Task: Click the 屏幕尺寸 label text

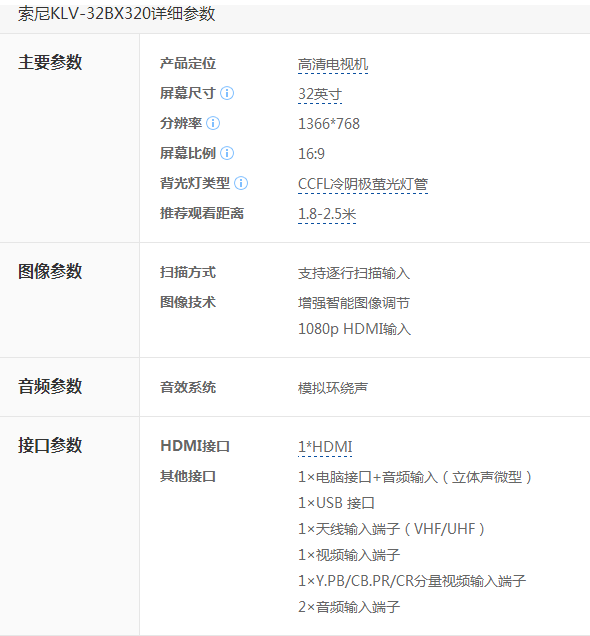Action: coord(188,93)
